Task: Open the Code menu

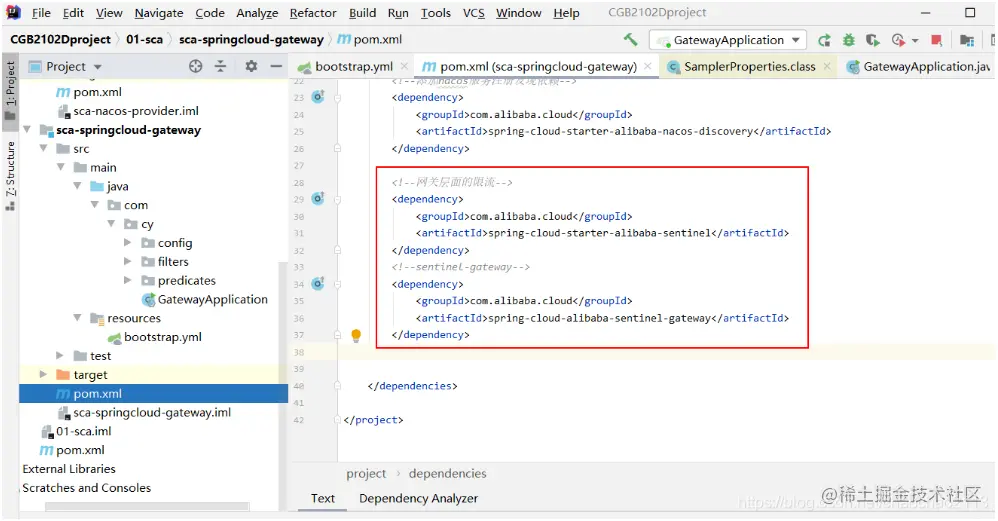Action: (x=209, y=13)
